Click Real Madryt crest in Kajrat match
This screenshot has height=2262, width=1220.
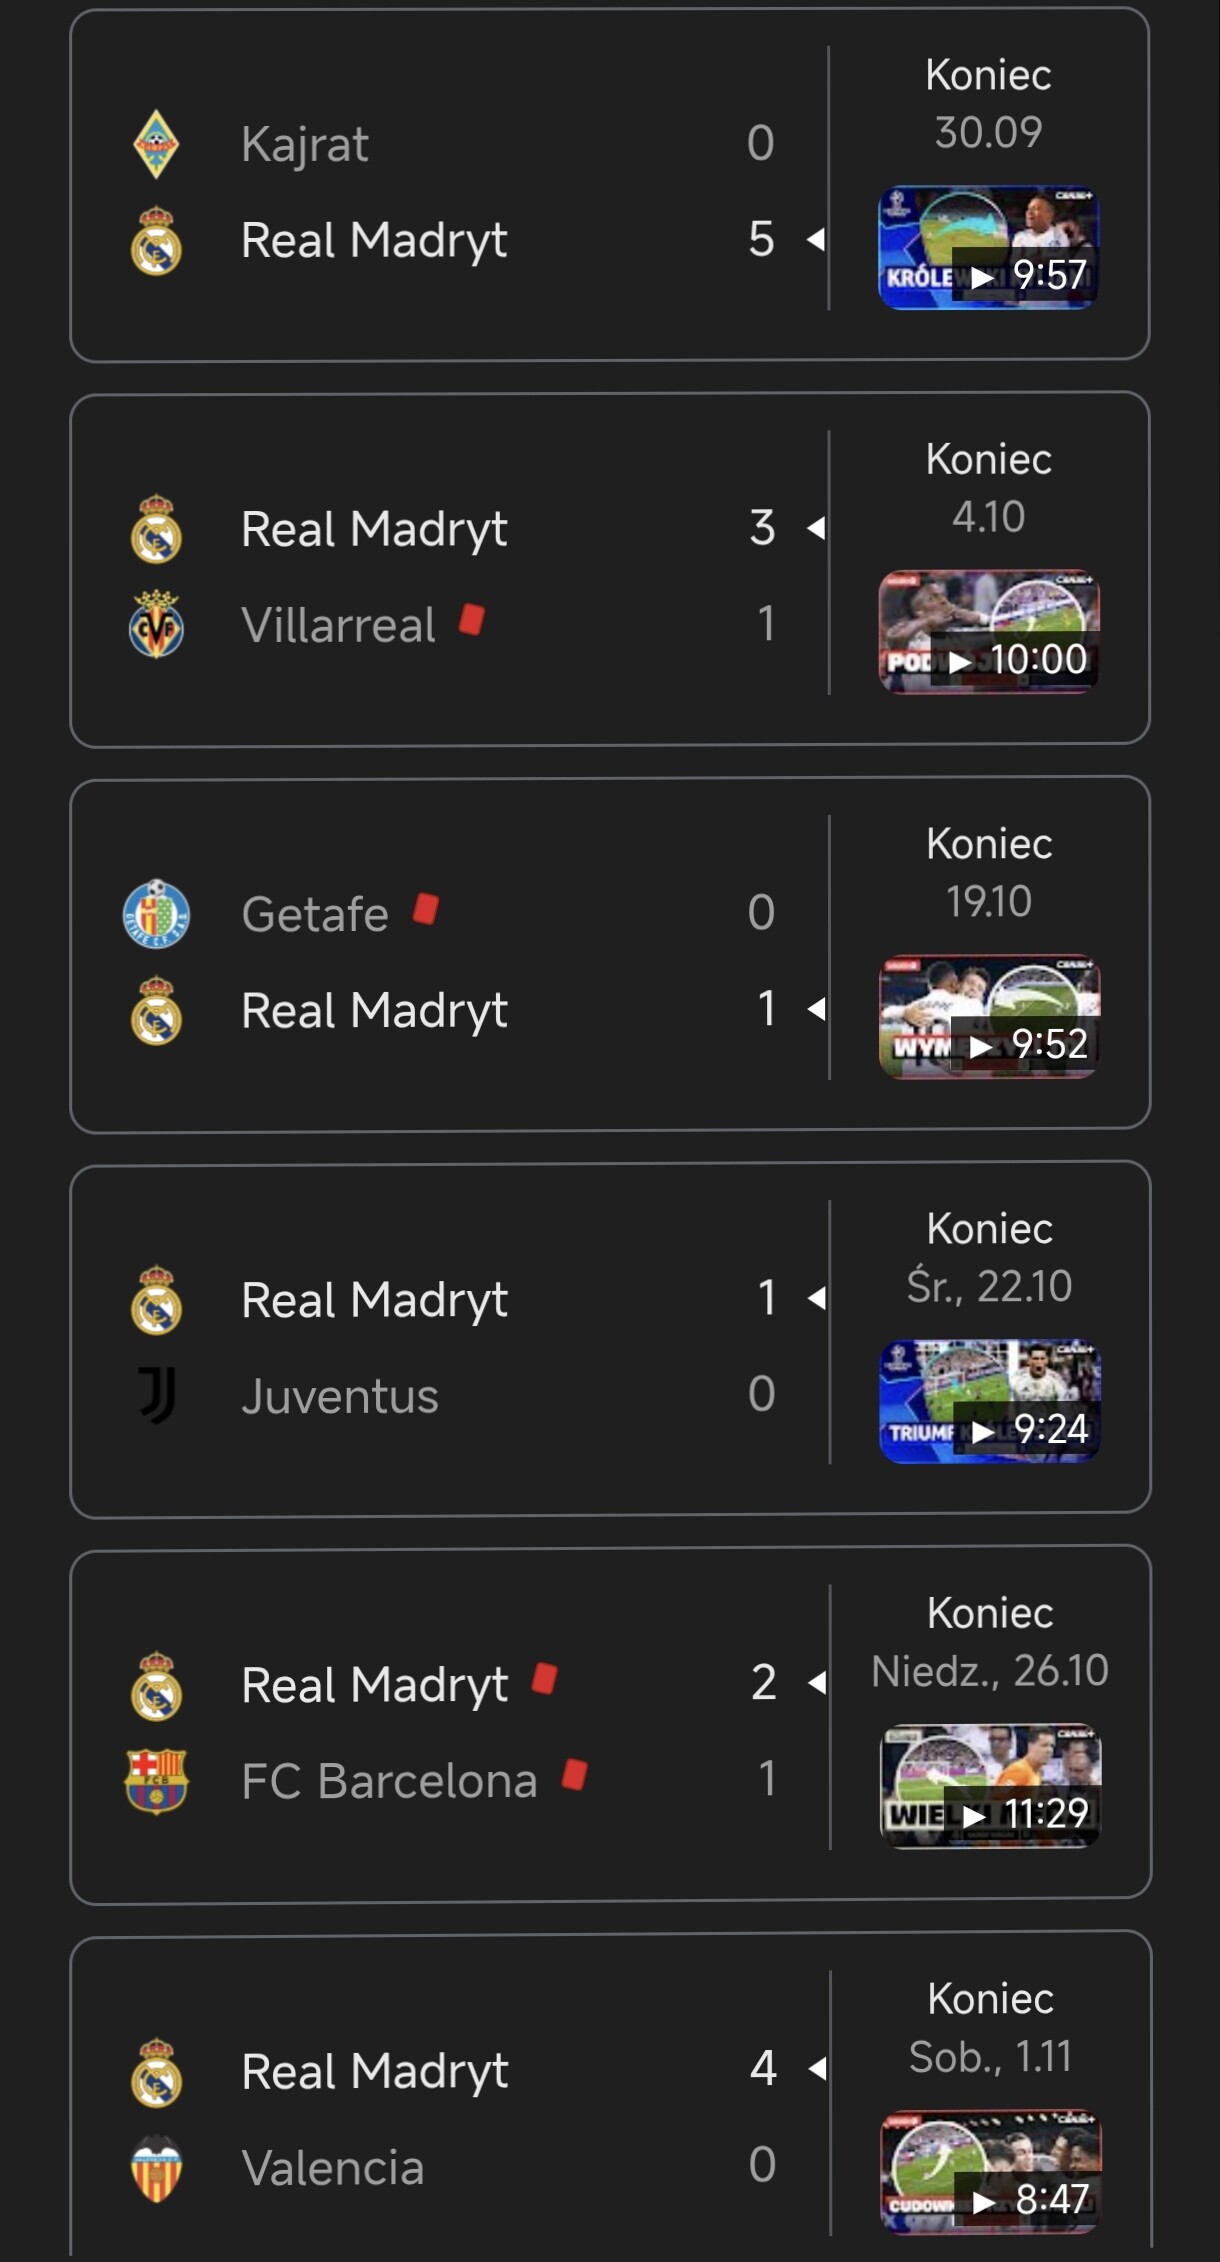pos(156,240)
